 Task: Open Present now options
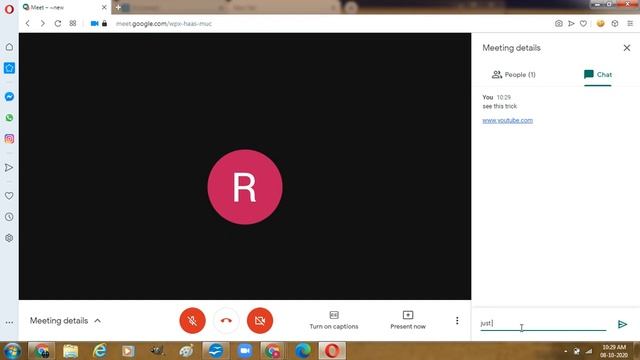408,320
